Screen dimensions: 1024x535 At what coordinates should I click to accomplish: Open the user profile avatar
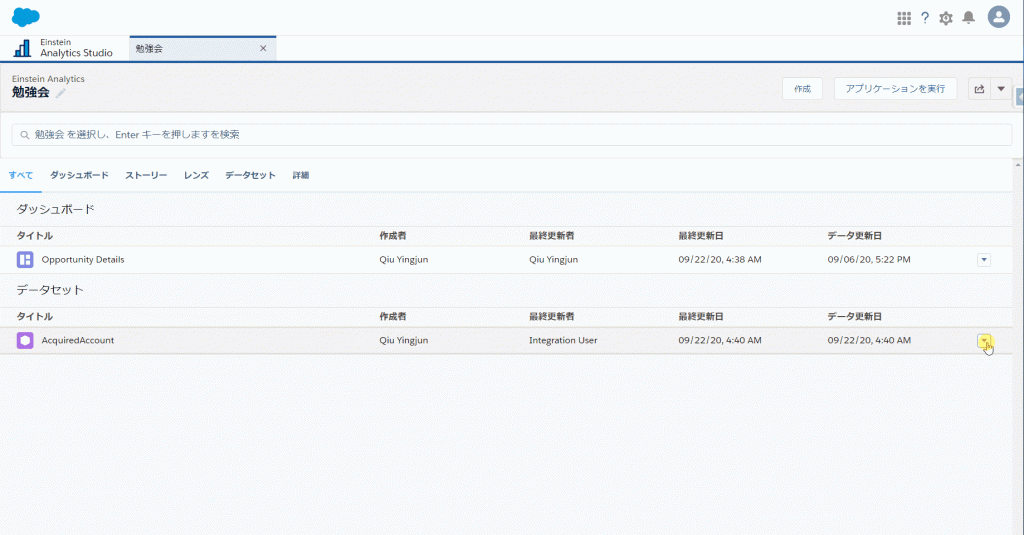998,17
